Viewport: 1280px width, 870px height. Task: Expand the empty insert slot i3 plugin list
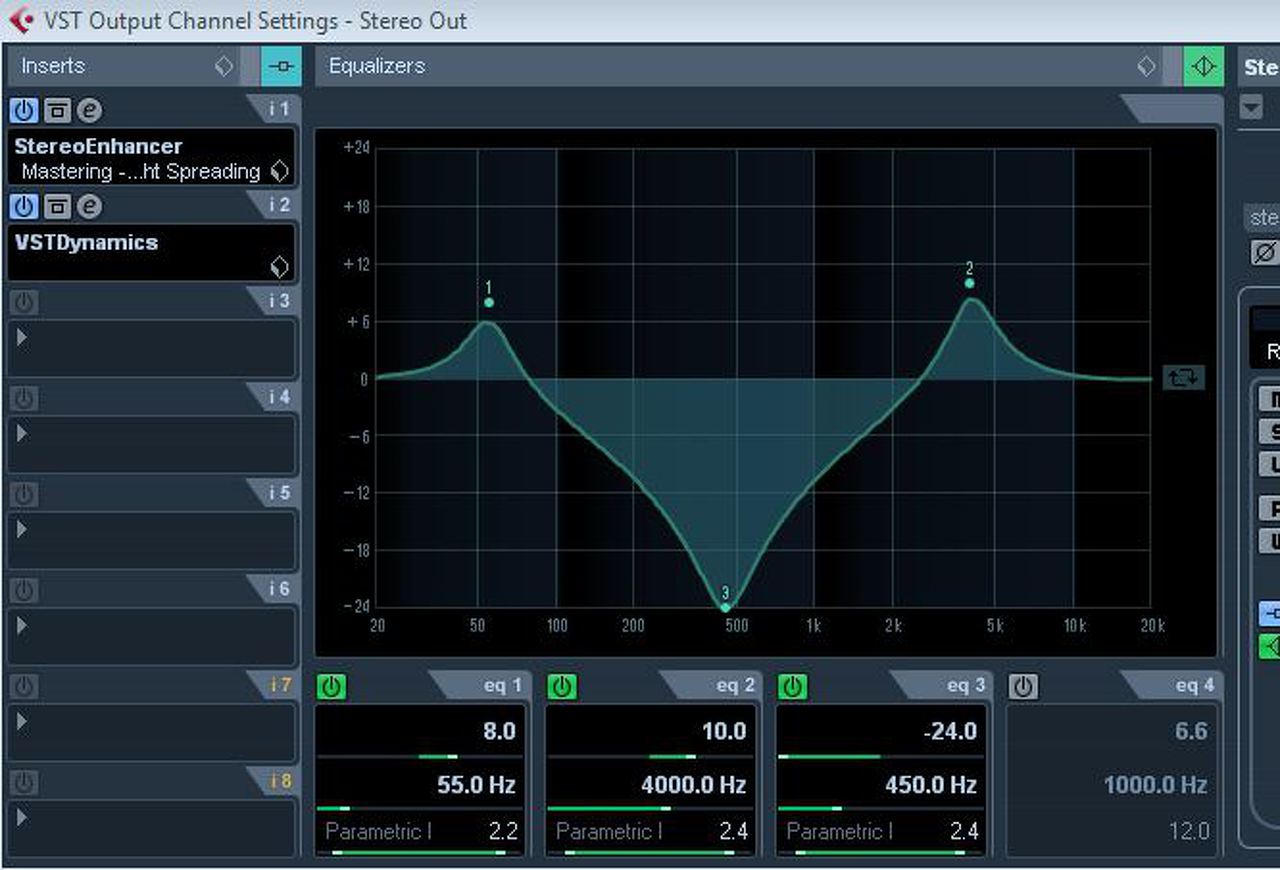click(21, 337)
